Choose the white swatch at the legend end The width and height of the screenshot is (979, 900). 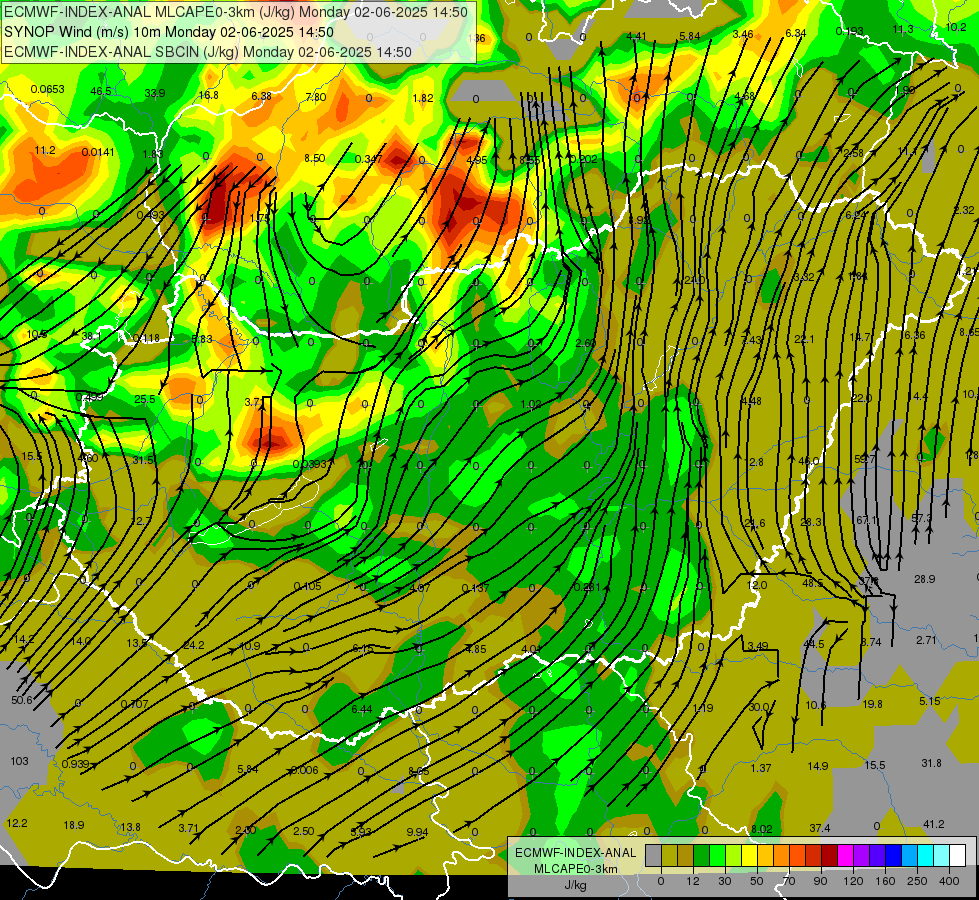click(x=957, y=855)
